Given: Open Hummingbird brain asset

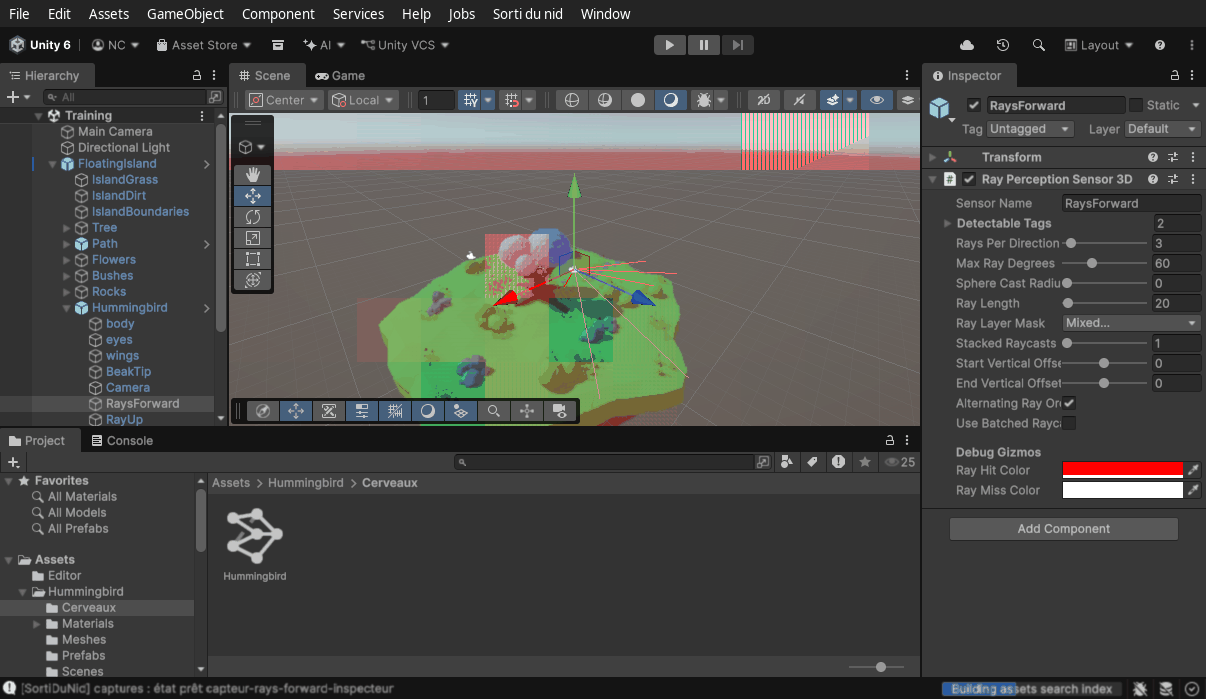Looking at the screenshot, I should [x=254, y=545].
